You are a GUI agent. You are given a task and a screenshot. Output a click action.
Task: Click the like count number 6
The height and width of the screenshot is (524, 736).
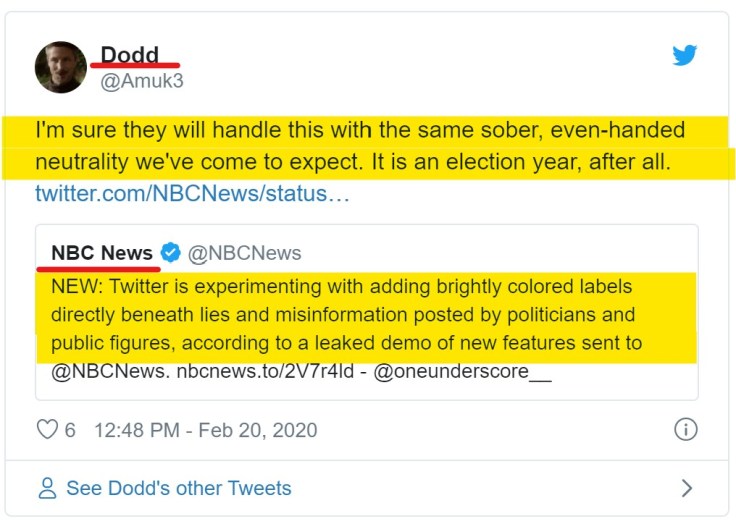[x=70, y=431]
